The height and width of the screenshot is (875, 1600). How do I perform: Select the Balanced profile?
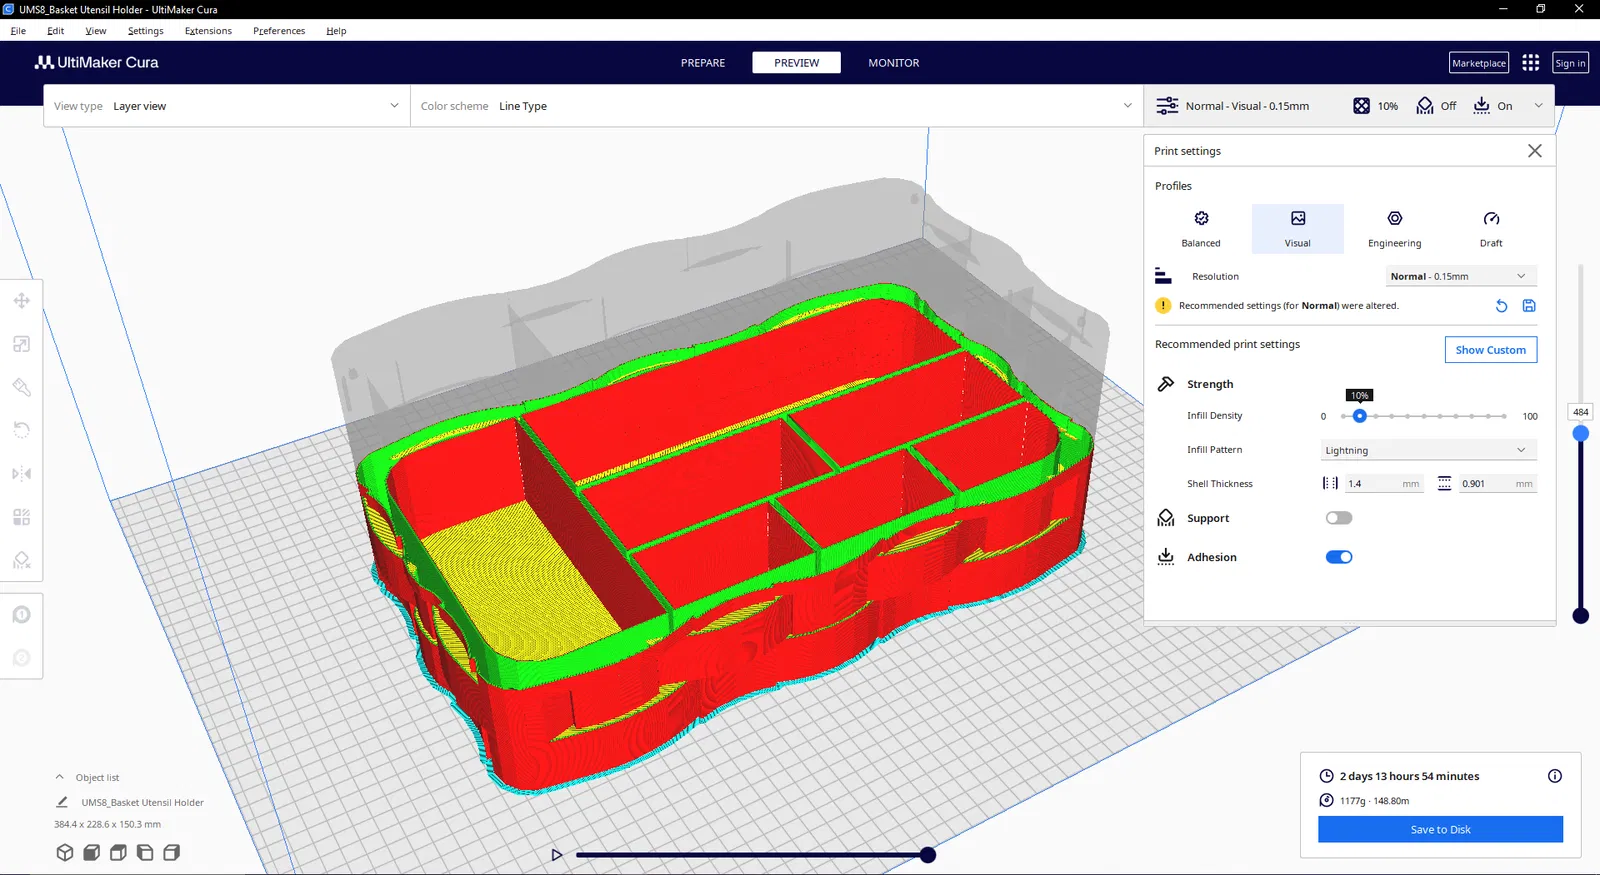(x=1201, y=229)
